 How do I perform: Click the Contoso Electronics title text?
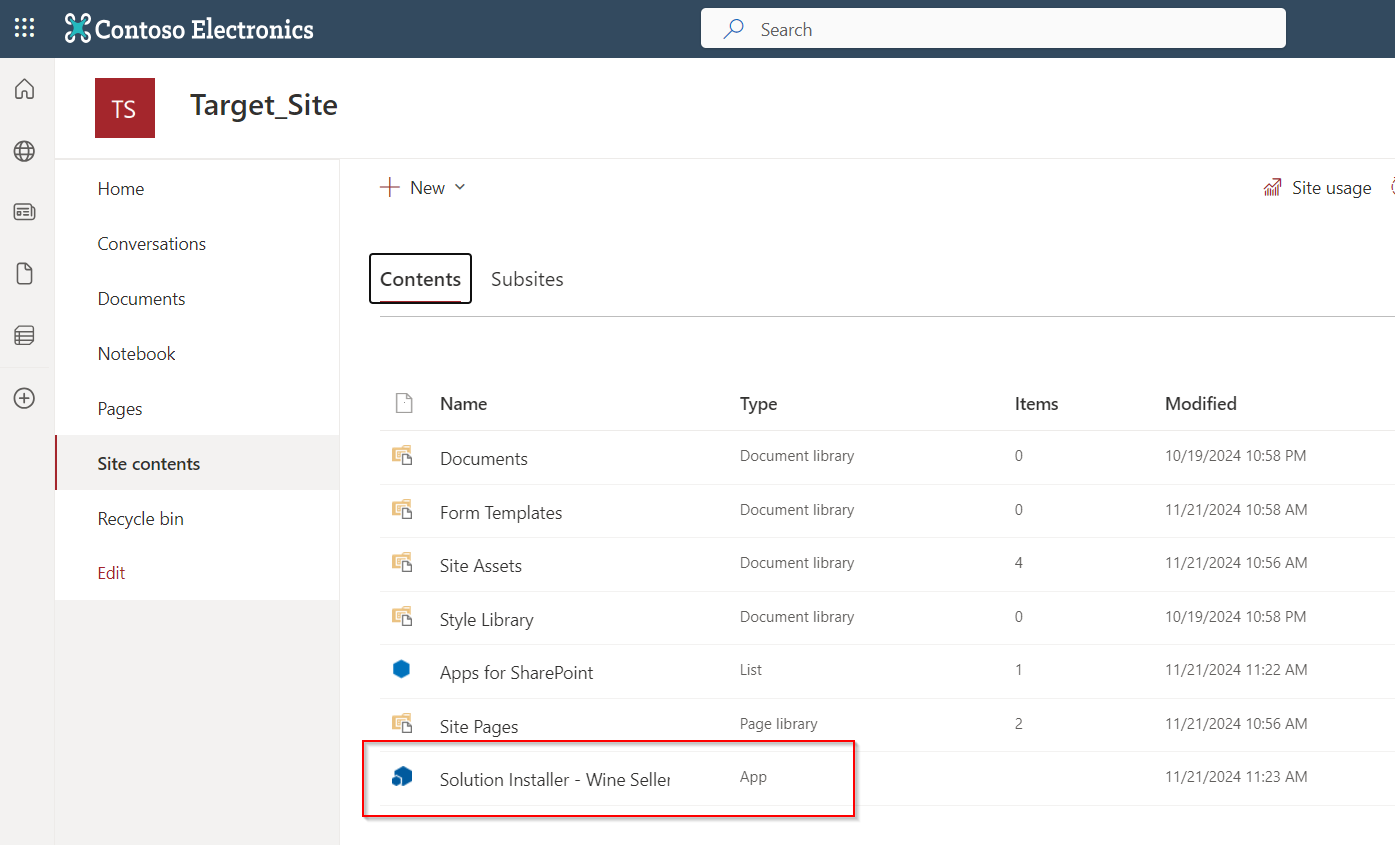coord(204,29)
